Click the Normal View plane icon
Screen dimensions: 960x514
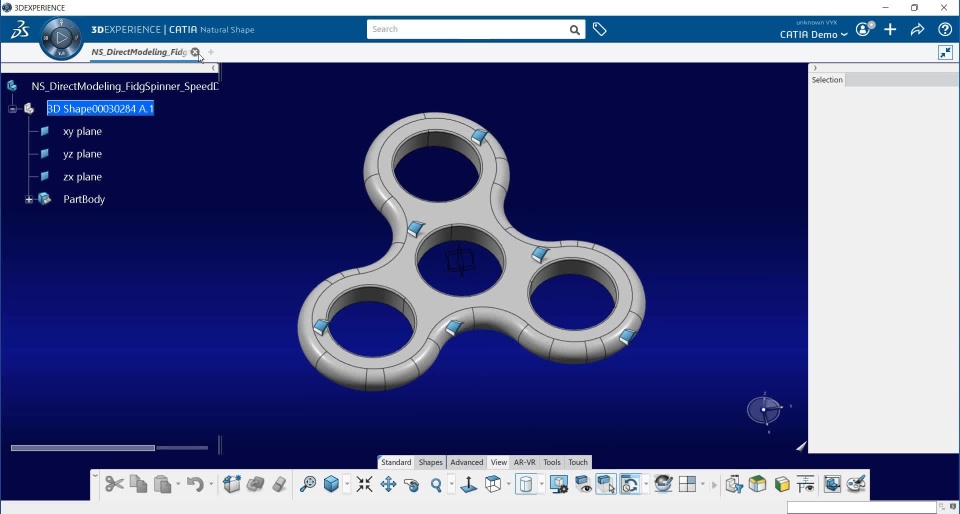coord(468,485)
